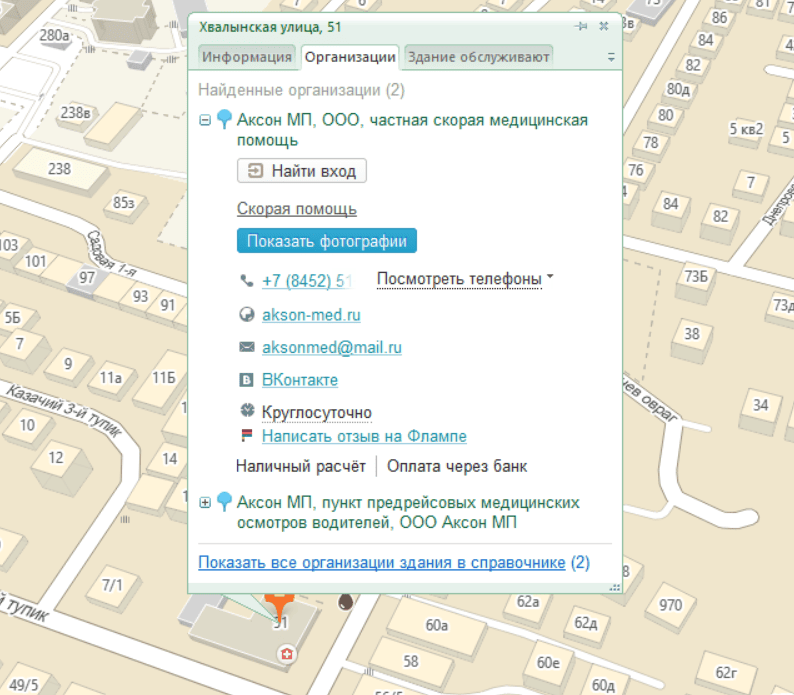The width and height of the screenshot is (794, 695).
Task: Click the phone handset icon
Action: [247, 280]
